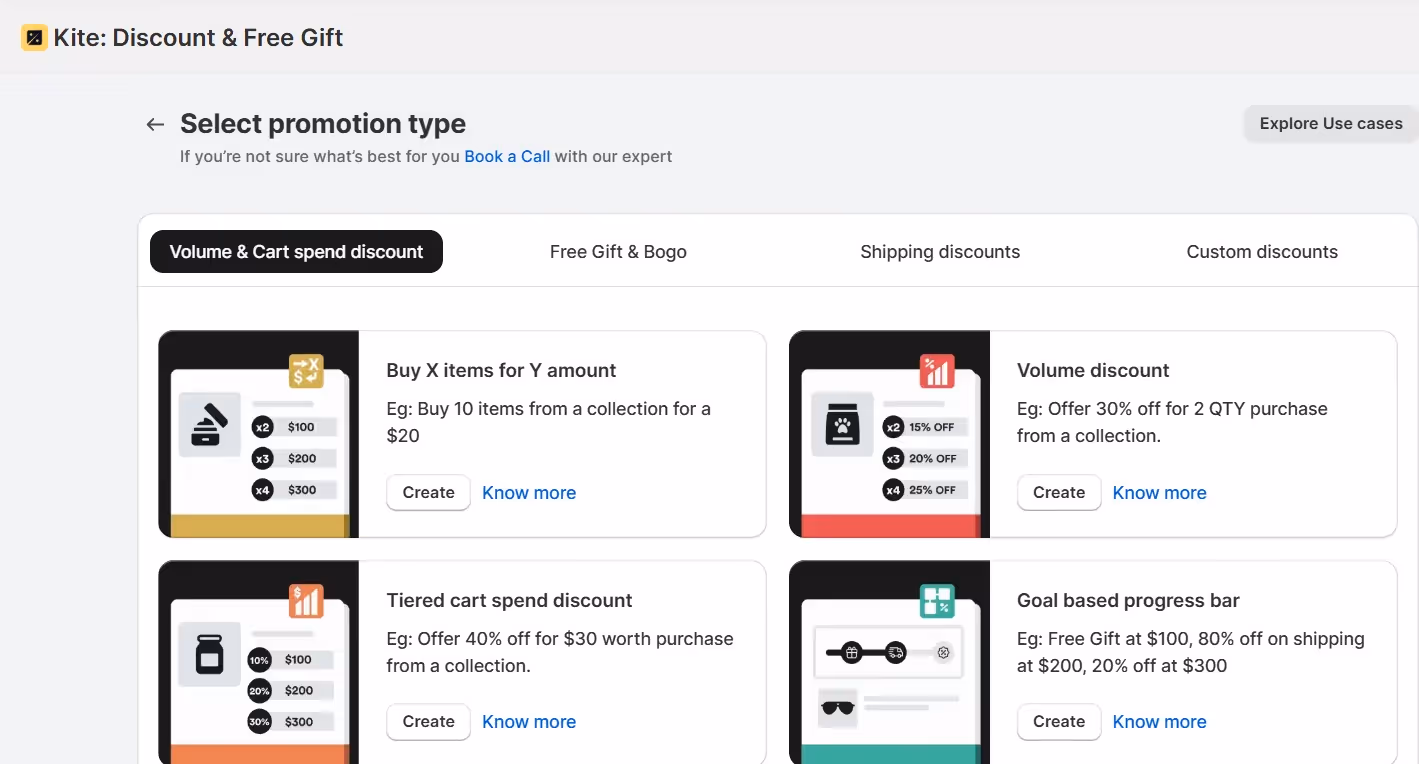Viewport: 1419px width, 764px height.
Task: Select Volume & Cart spend discount tab
Action: click(x=296, y=252)
